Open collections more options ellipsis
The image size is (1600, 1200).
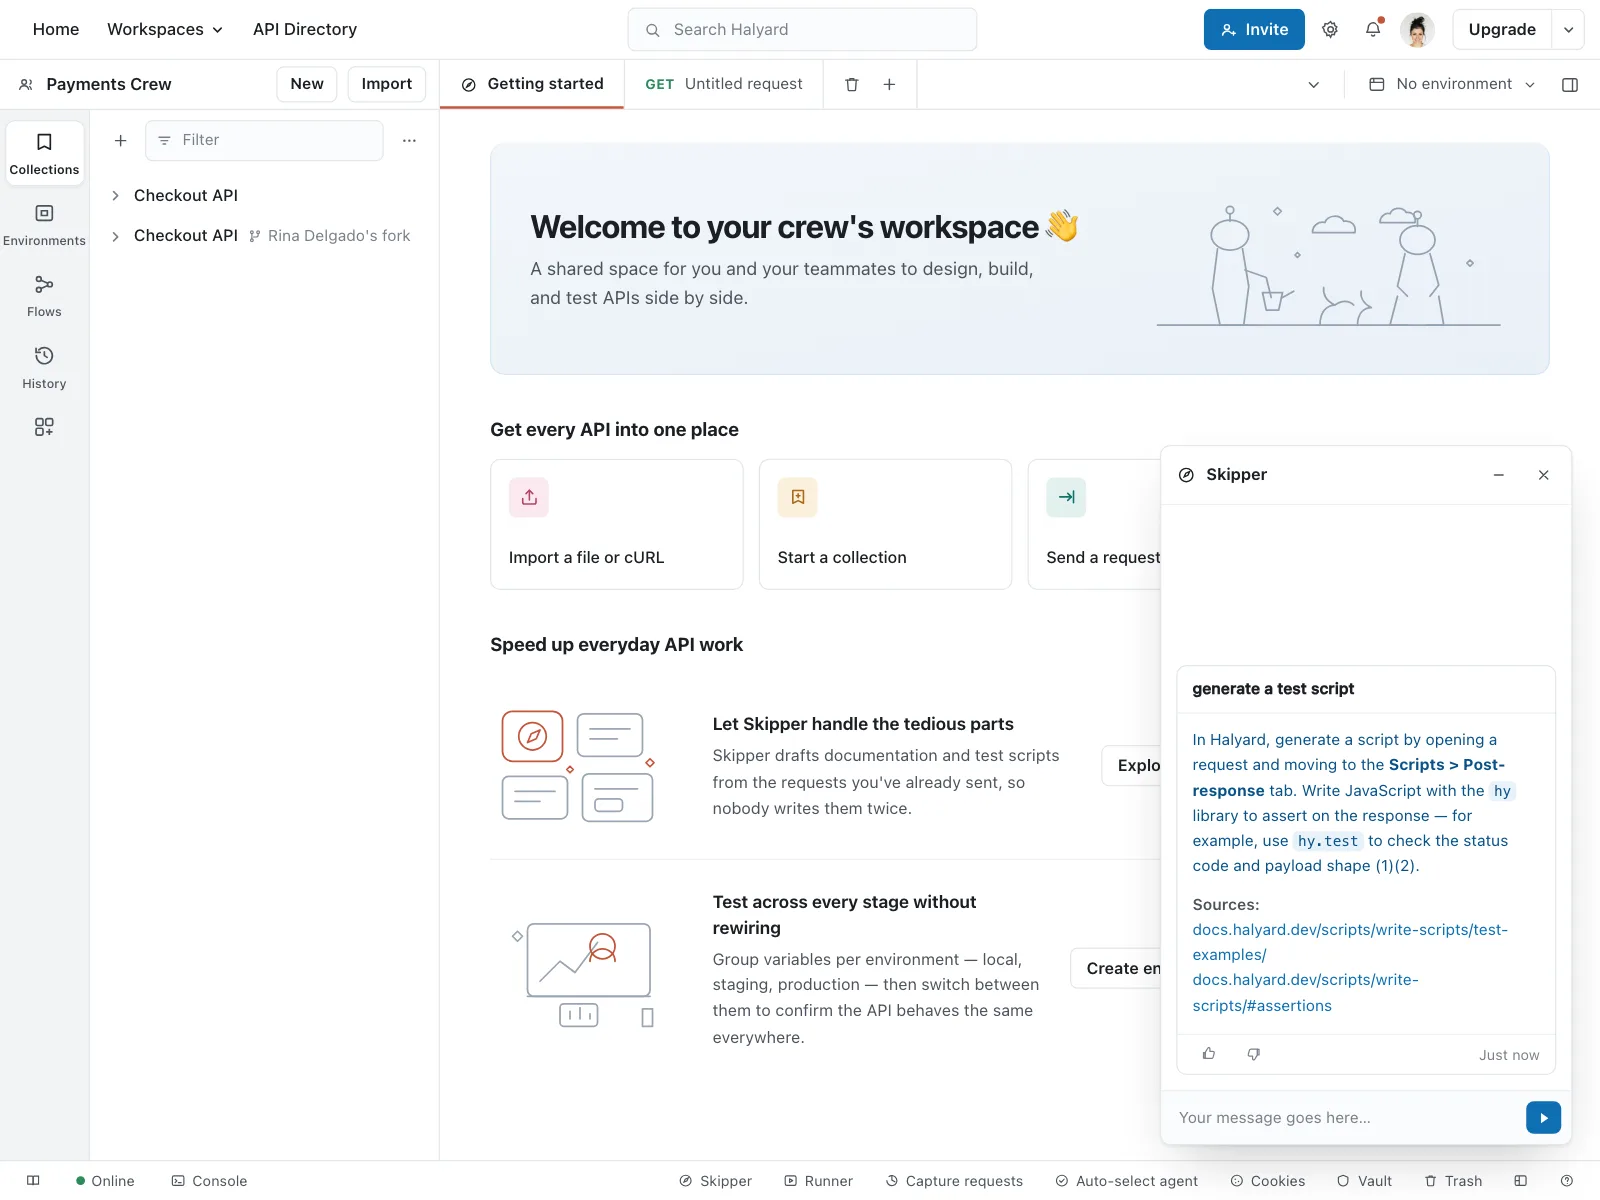pyautogui.click(x=409, y=141)
